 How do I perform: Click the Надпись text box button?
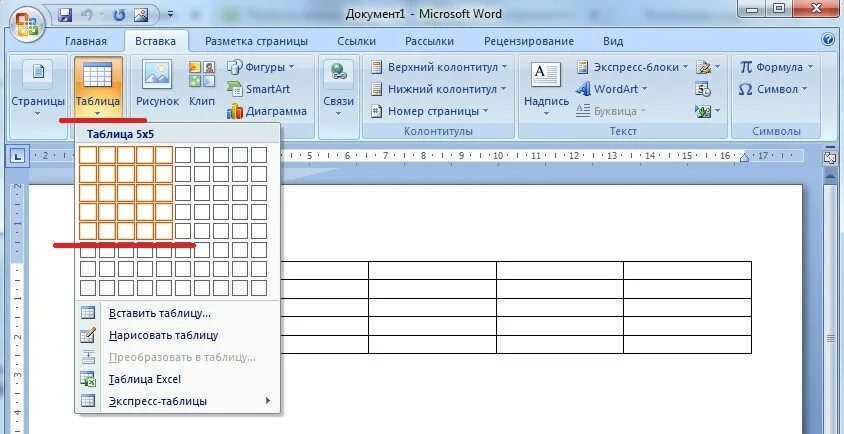(x=546, y=88)
